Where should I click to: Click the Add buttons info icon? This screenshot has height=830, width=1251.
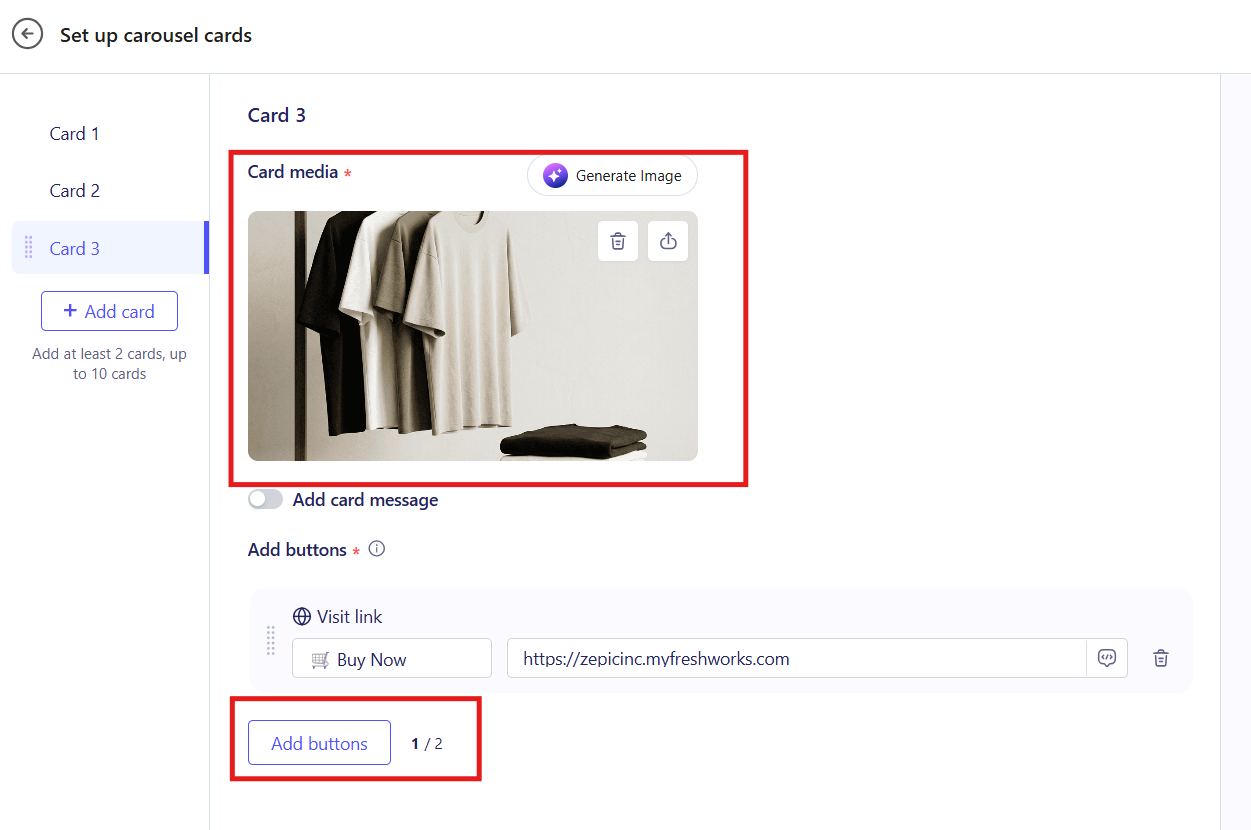coord(377,549)
